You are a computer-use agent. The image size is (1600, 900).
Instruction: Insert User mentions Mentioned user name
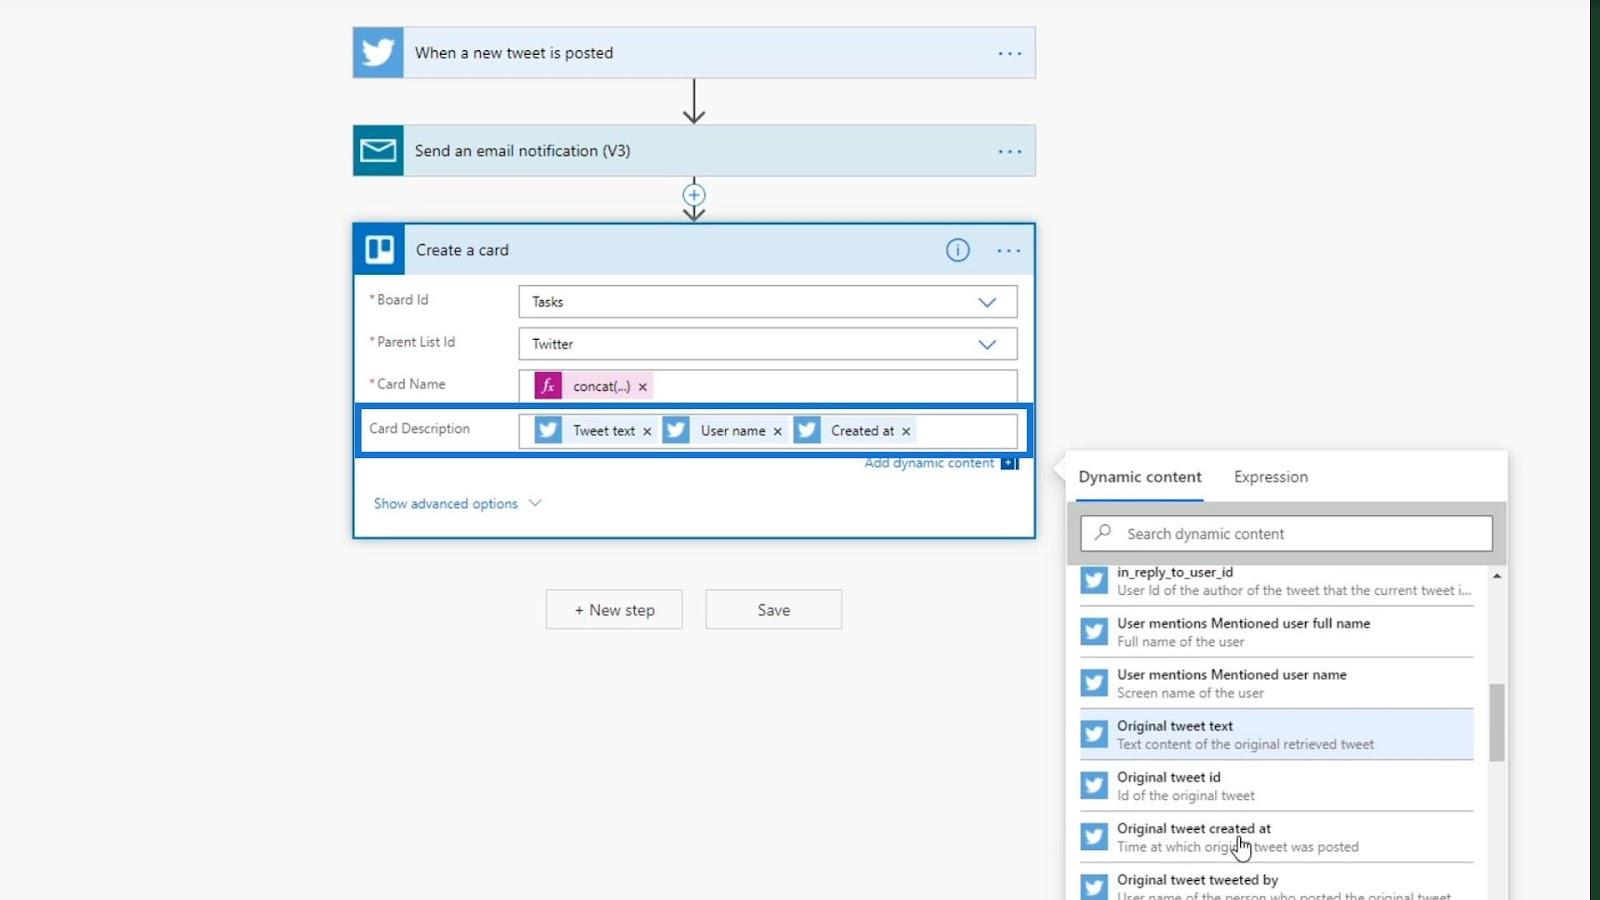point(1276,683)
